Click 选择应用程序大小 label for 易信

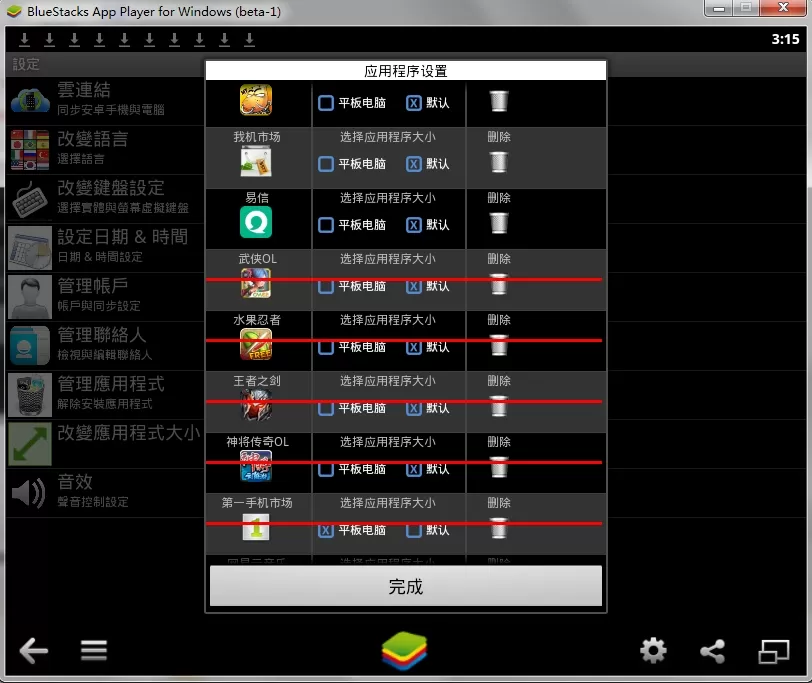[387, 198]
